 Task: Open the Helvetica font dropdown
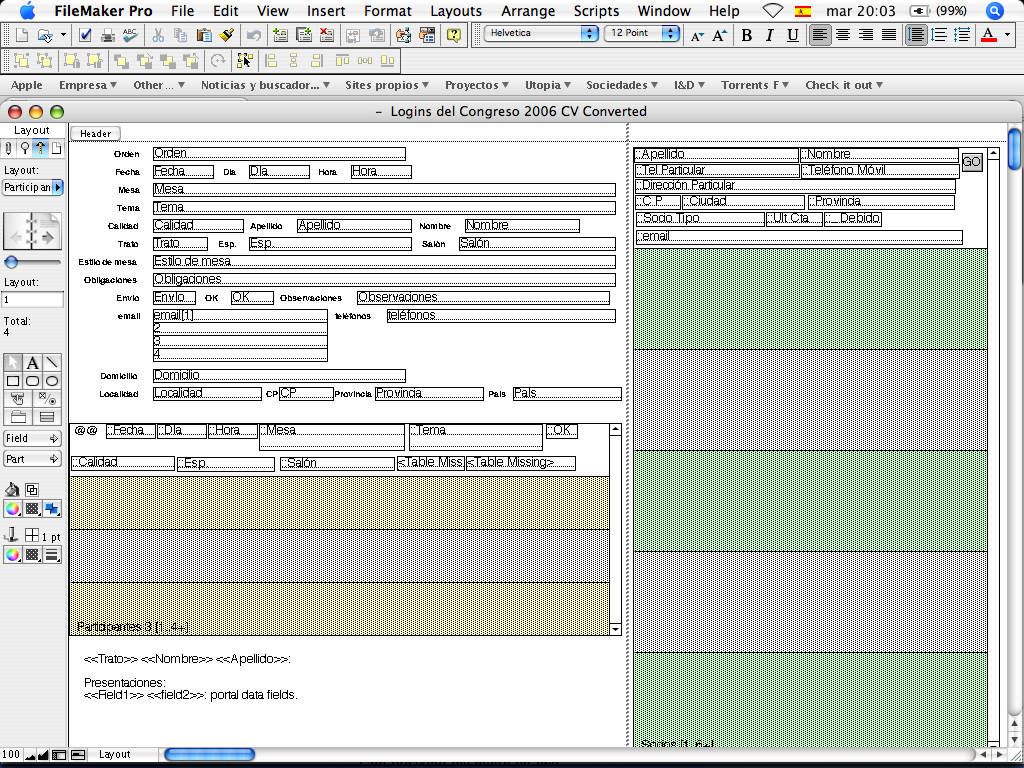pos(541,33)
